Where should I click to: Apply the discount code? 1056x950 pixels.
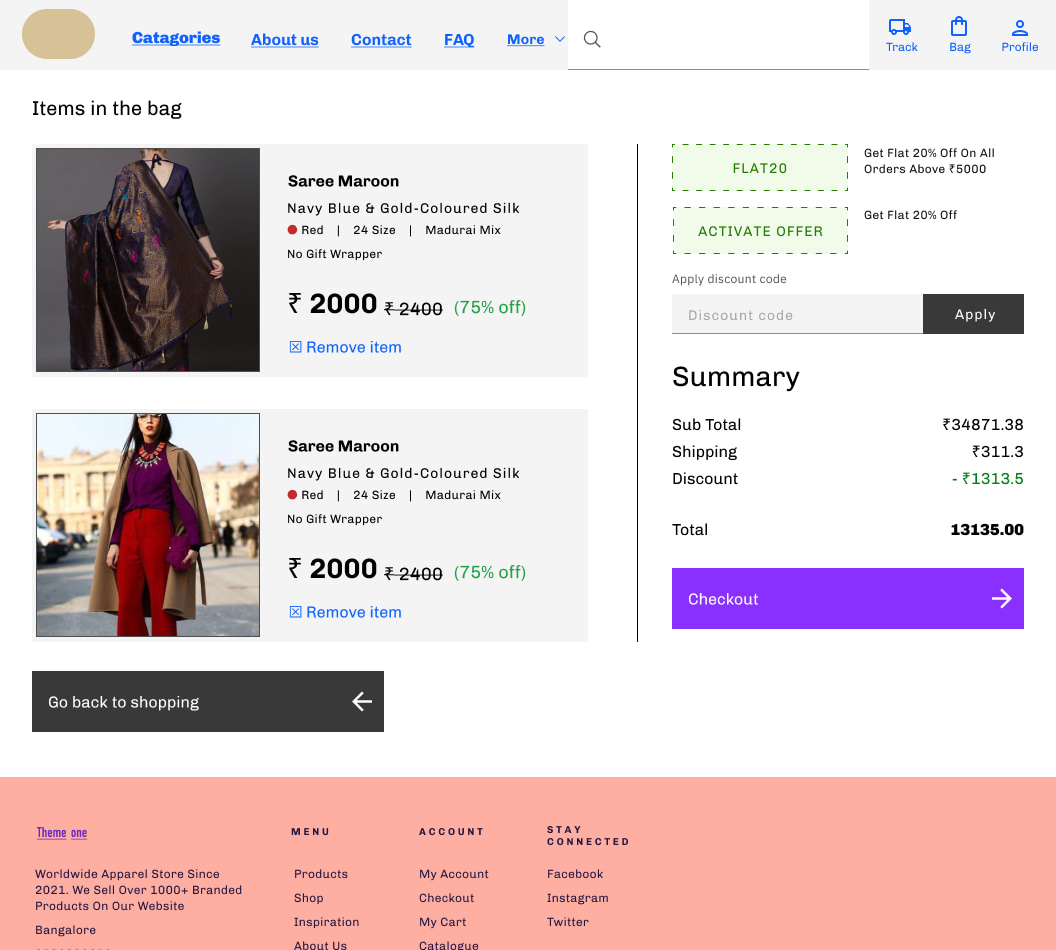point(973,314)
